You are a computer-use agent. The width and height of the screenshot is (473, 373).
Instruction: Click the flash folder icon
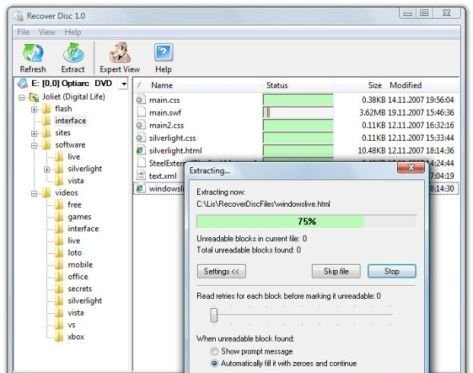tap(46, 109)
